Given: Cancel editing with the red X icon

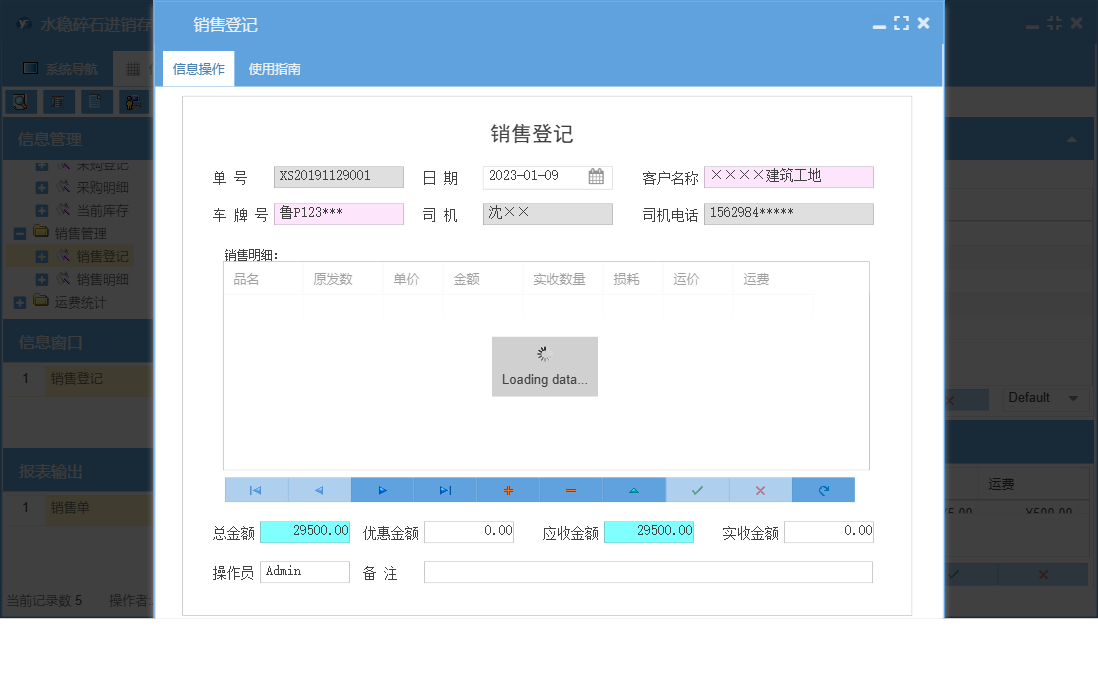Looking at the screenshot, I should click(760, 489).
